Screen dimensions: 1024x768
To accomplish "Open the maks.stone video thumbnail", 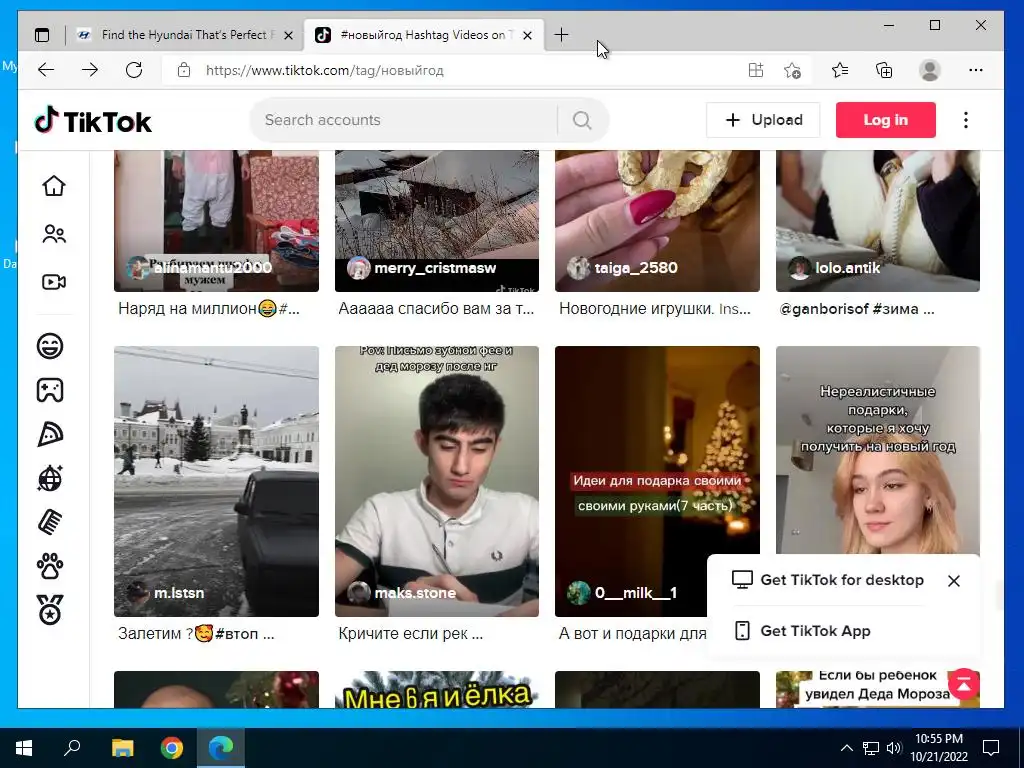I will 437,481.
